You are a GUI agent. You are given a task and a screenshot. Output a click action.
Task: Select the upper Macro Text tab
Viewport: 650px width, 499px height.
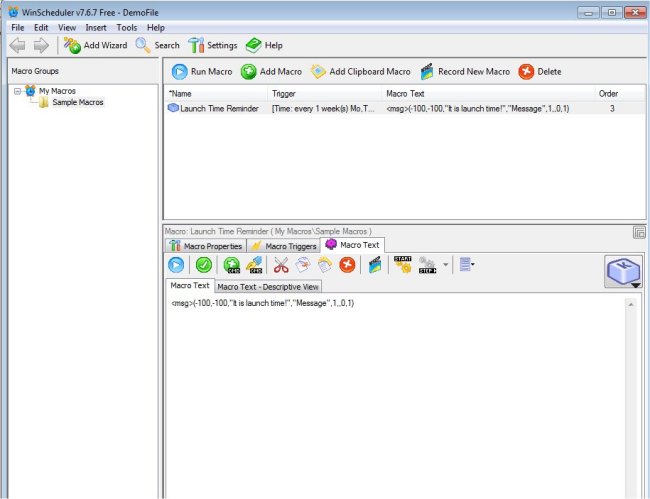[353, 245]
